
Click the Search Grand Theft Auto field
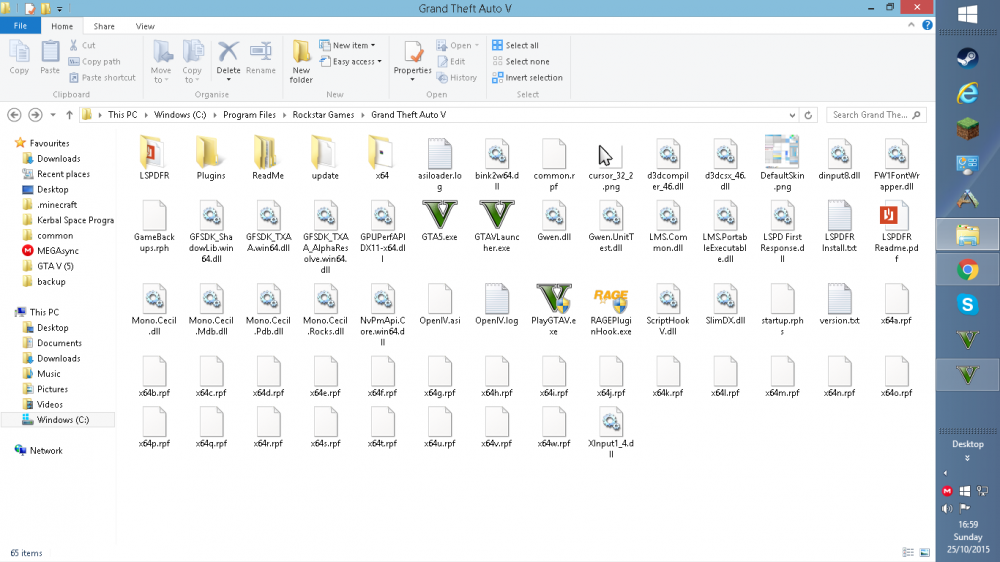(876, 115)
